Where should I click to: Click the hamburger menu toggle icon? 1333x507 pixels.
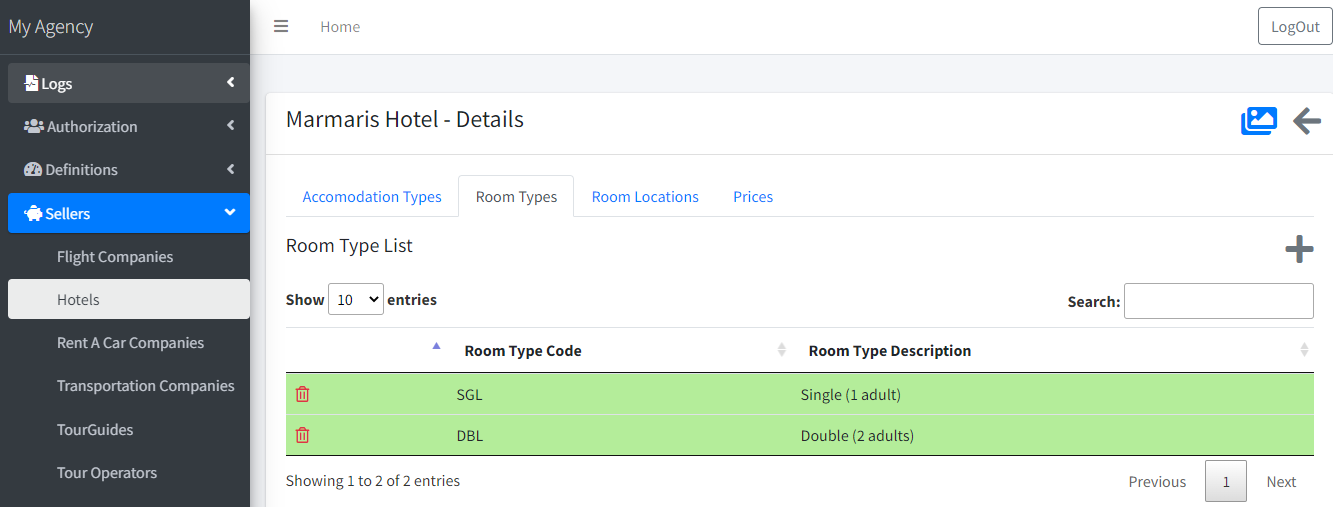281,27
